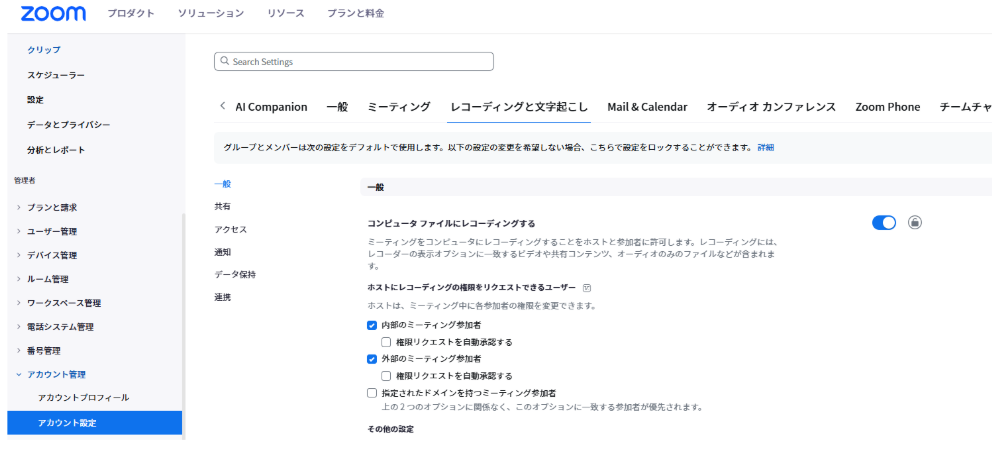
Task: Click the その他の設定 heading
Action: 390,429
